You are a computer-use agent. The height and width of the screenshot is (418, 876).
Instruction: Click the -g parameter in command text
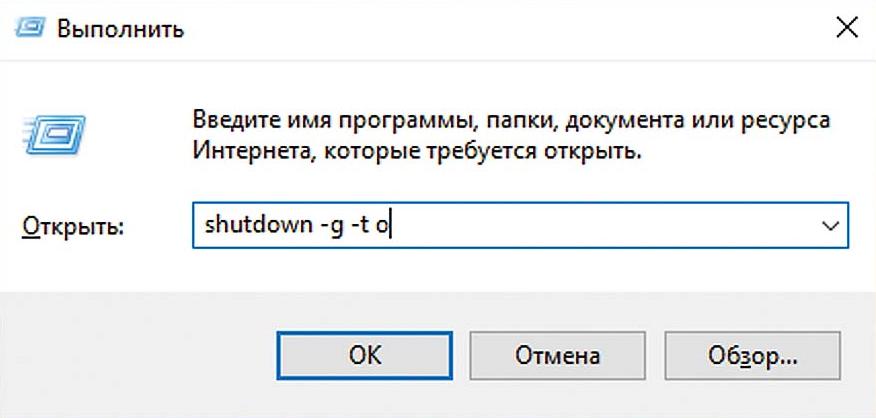[x=317, y=226]
